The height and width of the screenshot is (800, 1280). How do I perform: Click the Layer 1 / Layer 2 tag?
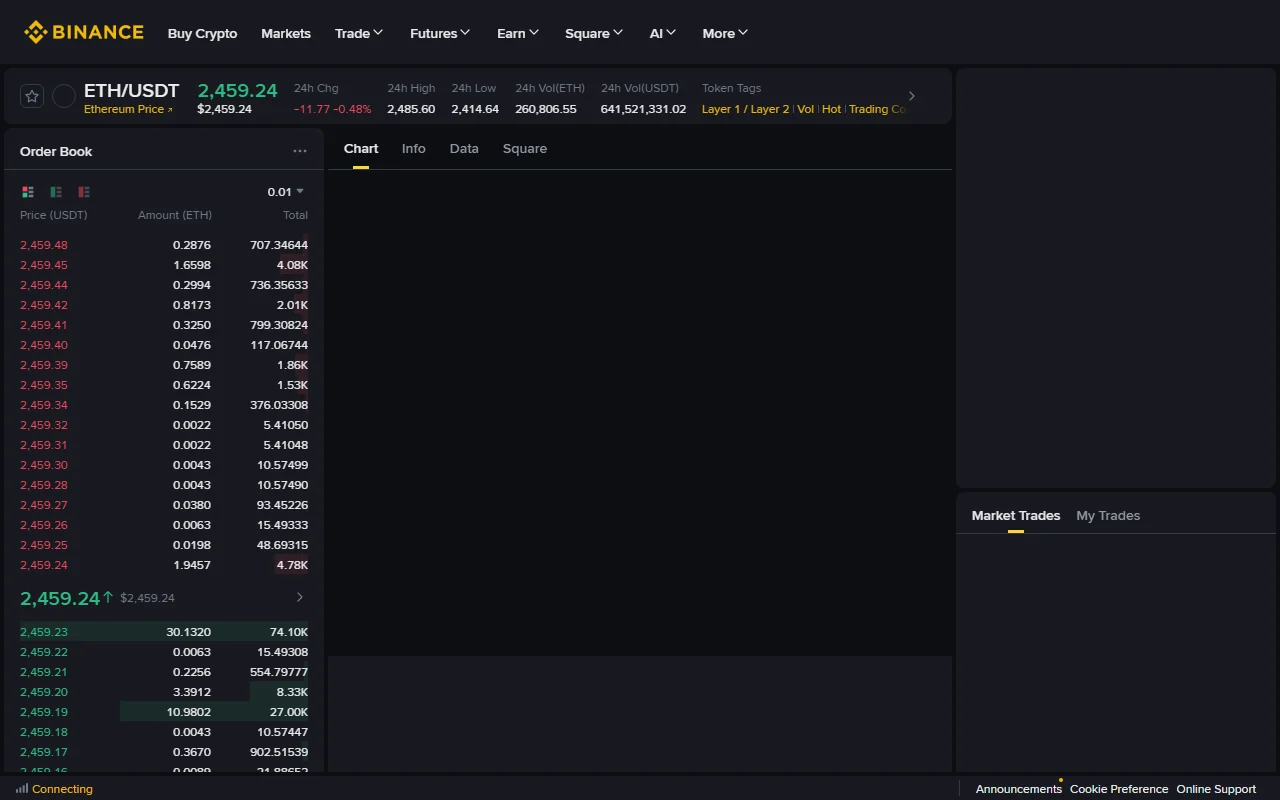[x=745, y=109]
